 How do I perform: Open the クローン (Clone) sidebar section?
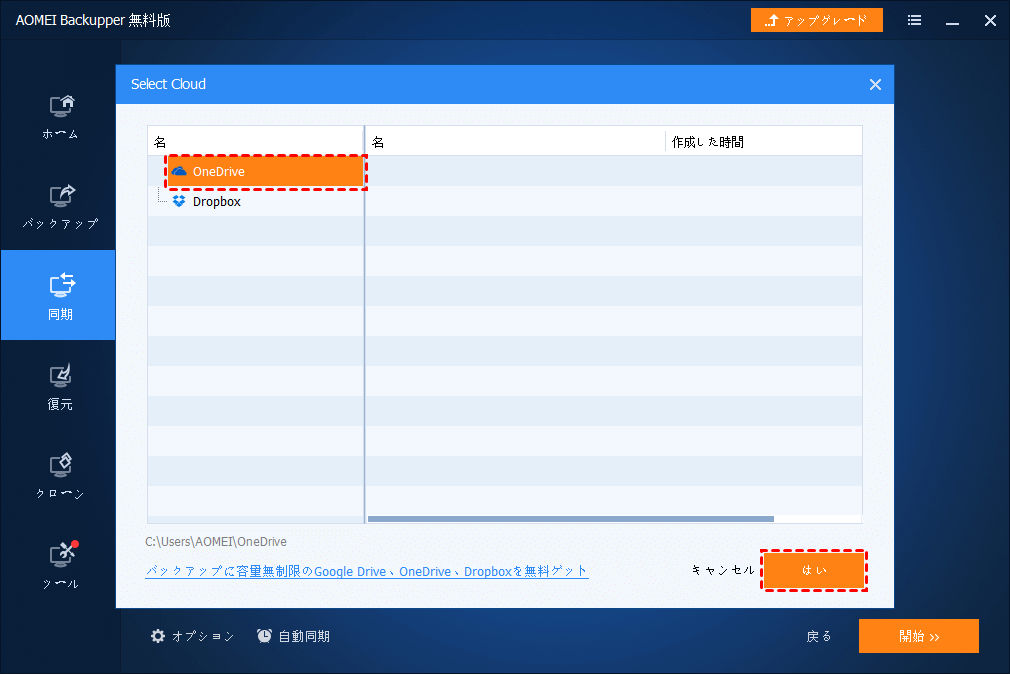[60, 477]
